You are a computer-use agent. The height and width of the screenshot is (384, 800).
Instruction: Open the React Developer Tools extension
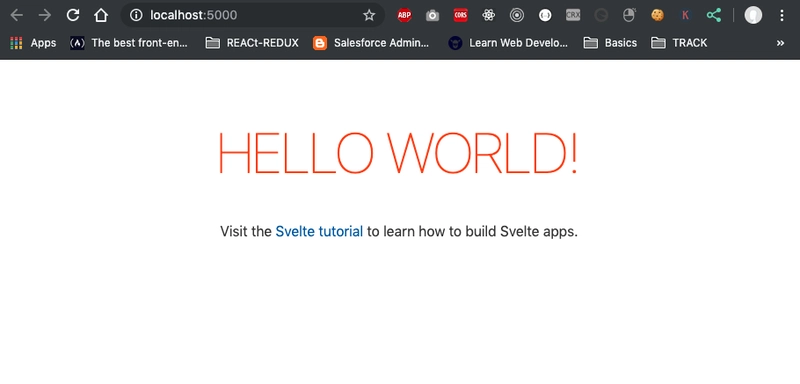pos(488,15)
